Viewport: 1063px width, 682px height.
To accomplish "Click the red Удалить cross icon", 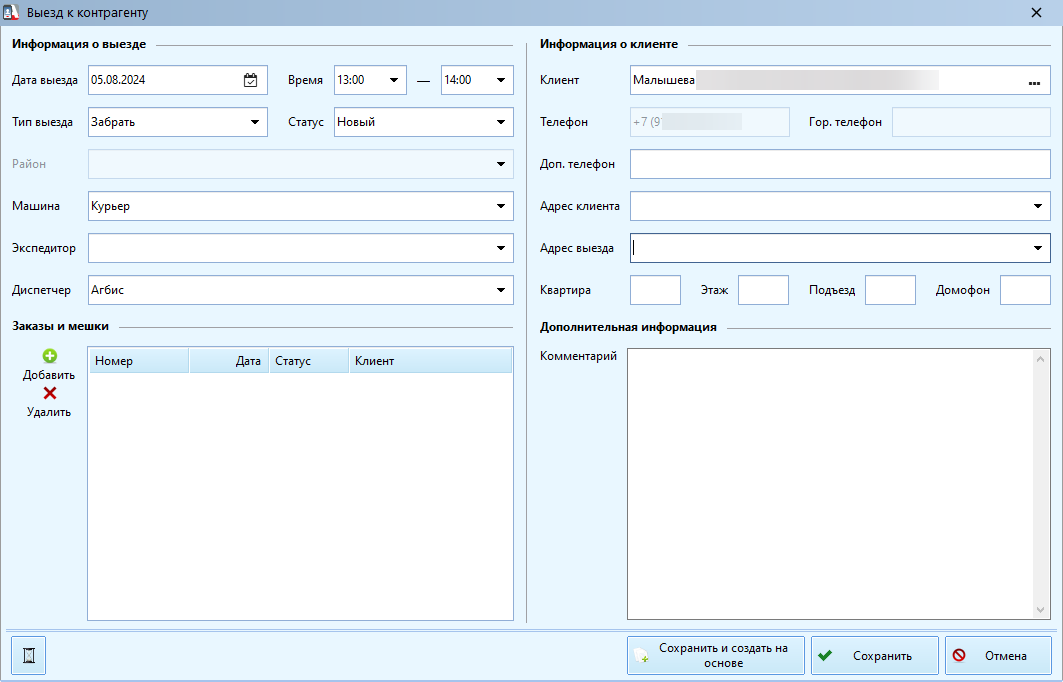I will (49, 393).
